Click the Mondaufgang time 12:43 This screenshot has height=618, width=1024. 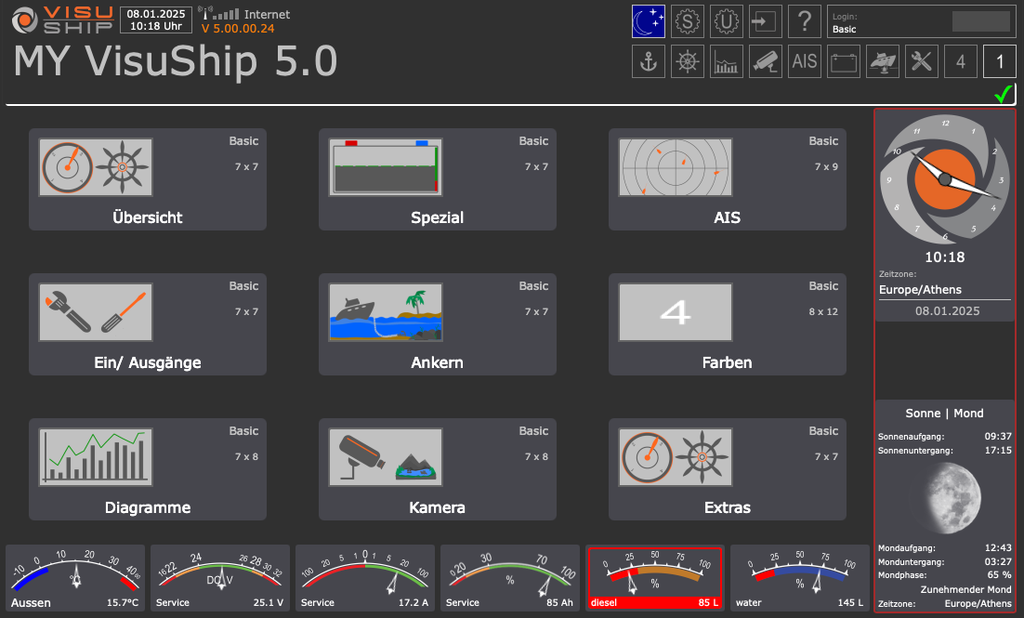point(998,548)
